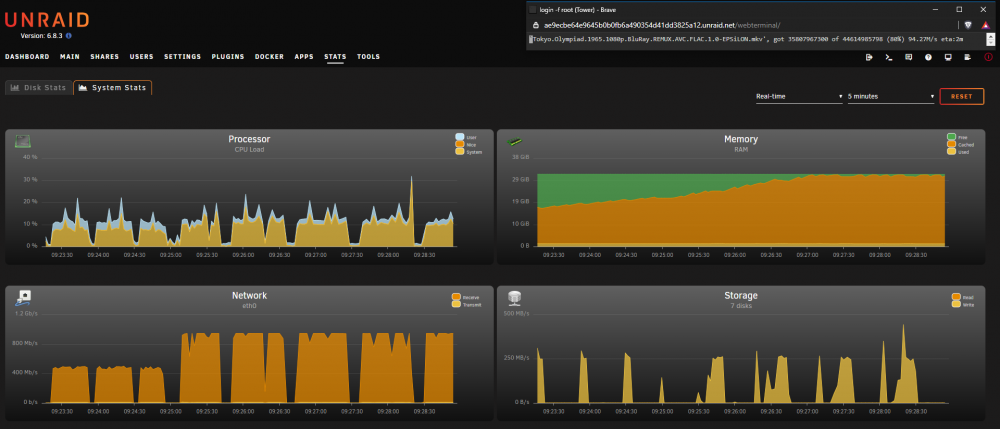Click the Brave Shields lion icon
Viewport: 1000px width, 429px height.
click(968, 25)
